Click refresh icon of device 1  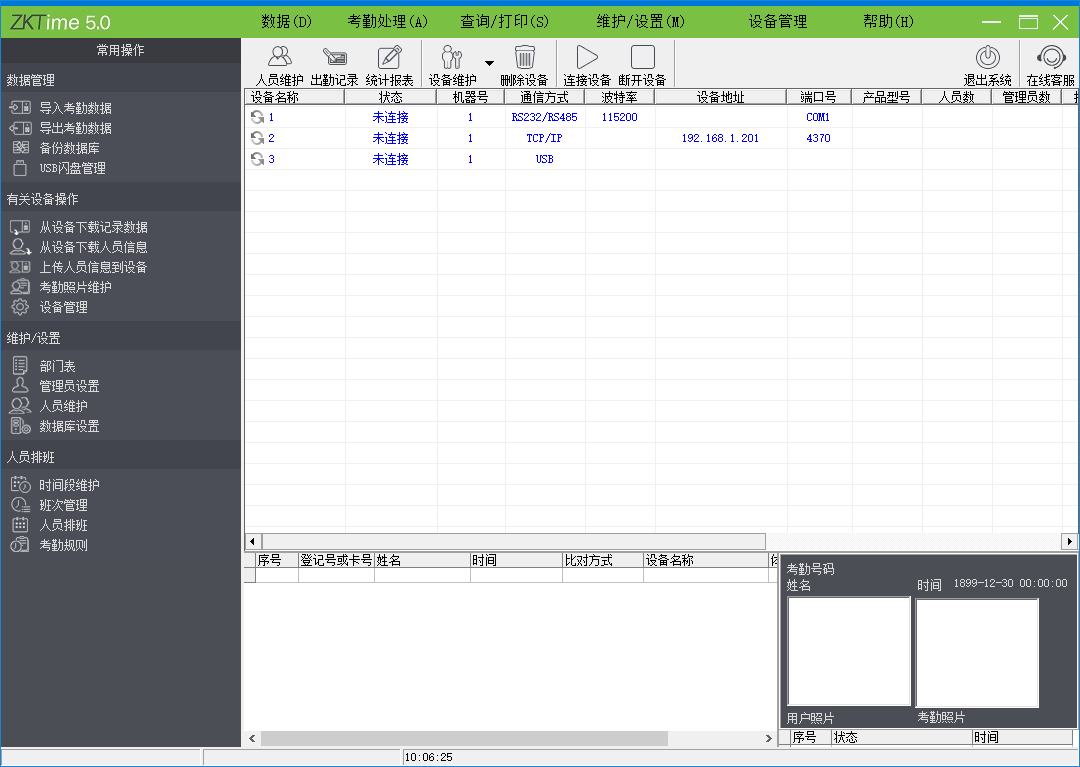coord(257,117)
